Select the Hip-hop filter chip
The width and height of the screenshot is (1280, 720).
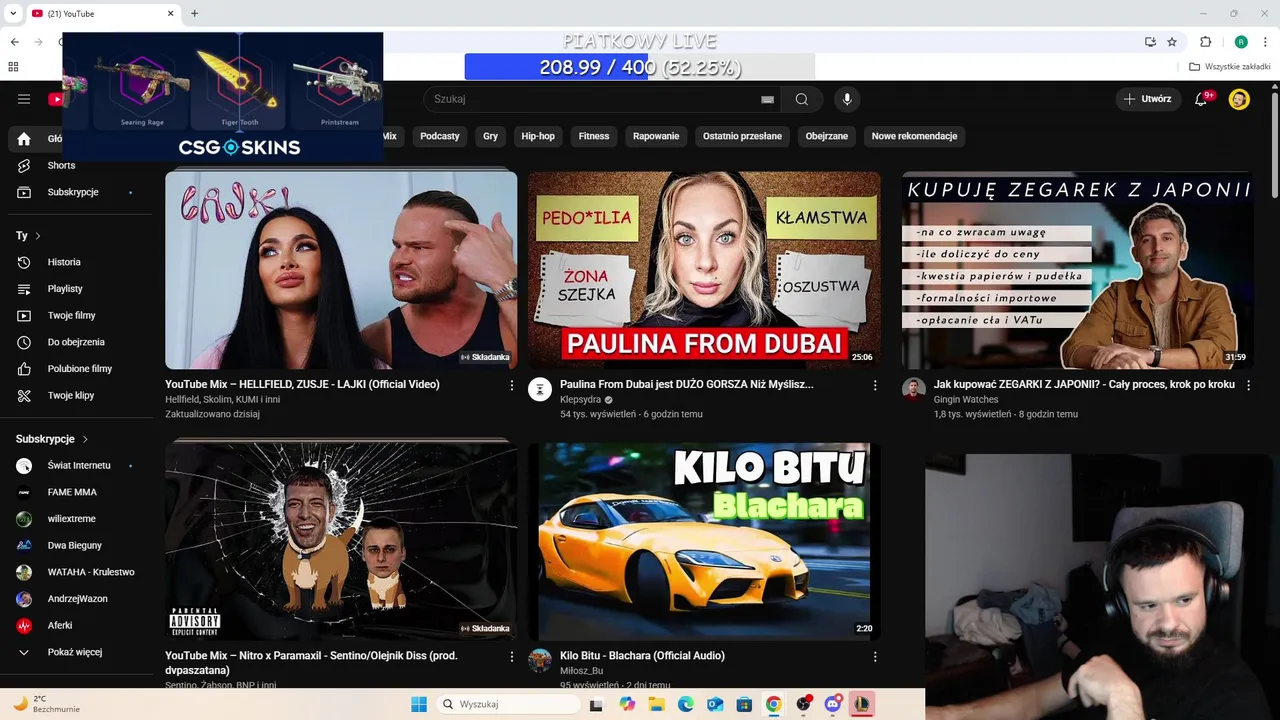coord(538,136)
